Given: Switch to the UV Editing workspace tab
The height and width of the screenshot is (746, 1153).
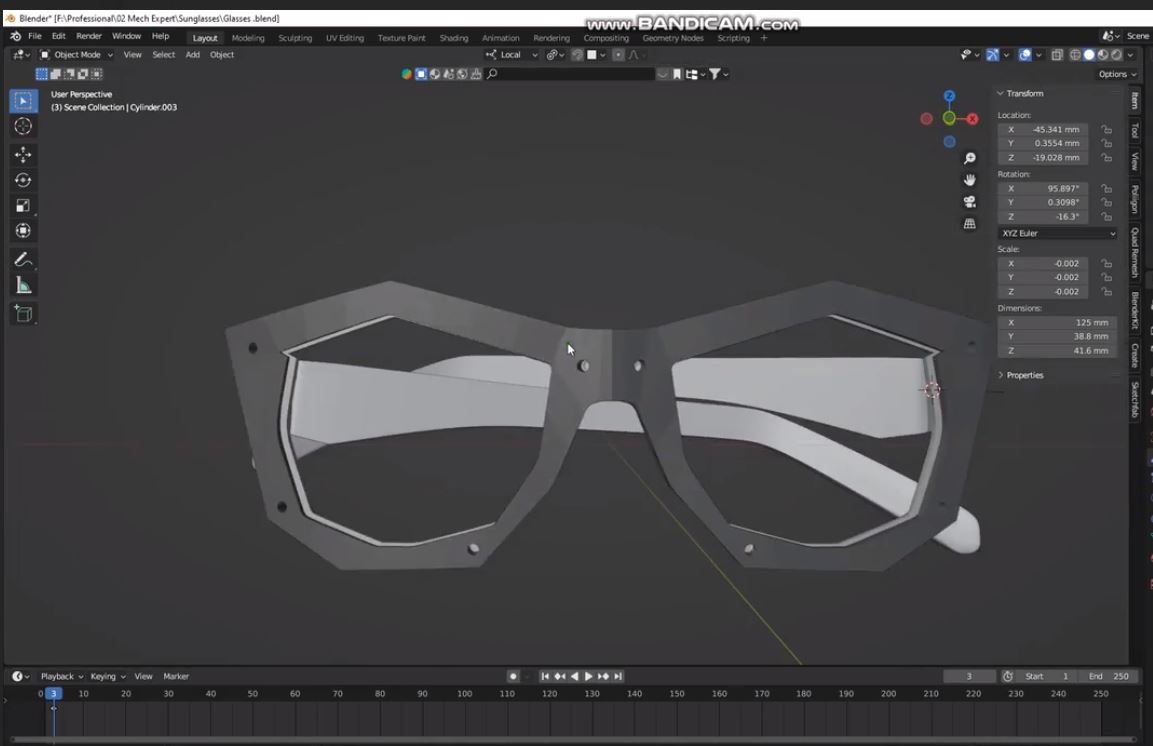Looking at the screenshot, I should click(345, 38).
